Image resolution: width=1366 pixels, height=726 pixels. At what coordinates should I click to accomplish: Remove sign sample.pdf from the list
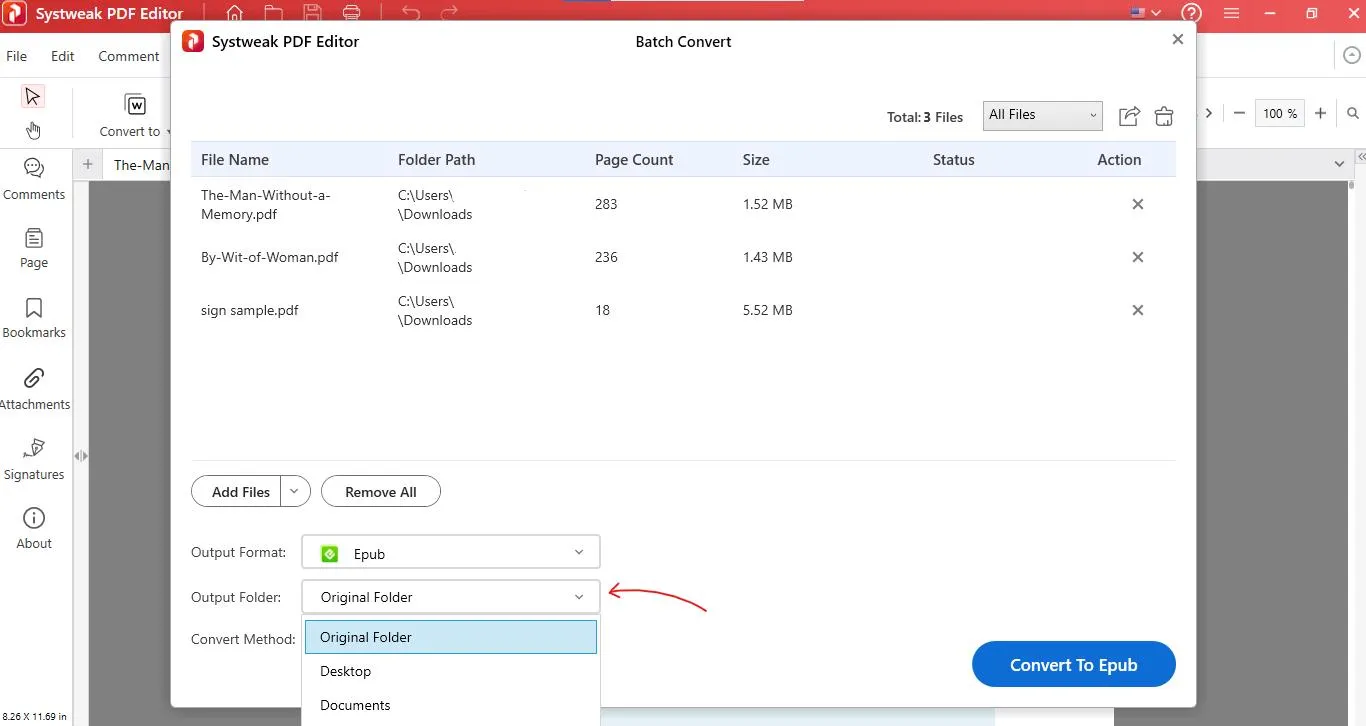(1137, 310)
